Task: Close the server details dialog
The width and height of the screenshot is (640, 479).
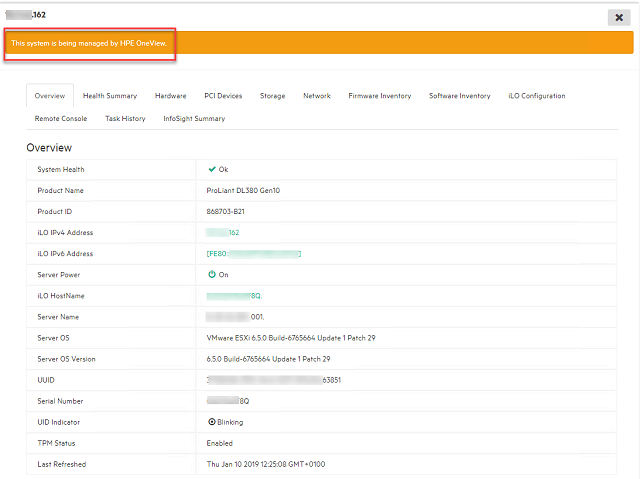Action: [617, 17]
